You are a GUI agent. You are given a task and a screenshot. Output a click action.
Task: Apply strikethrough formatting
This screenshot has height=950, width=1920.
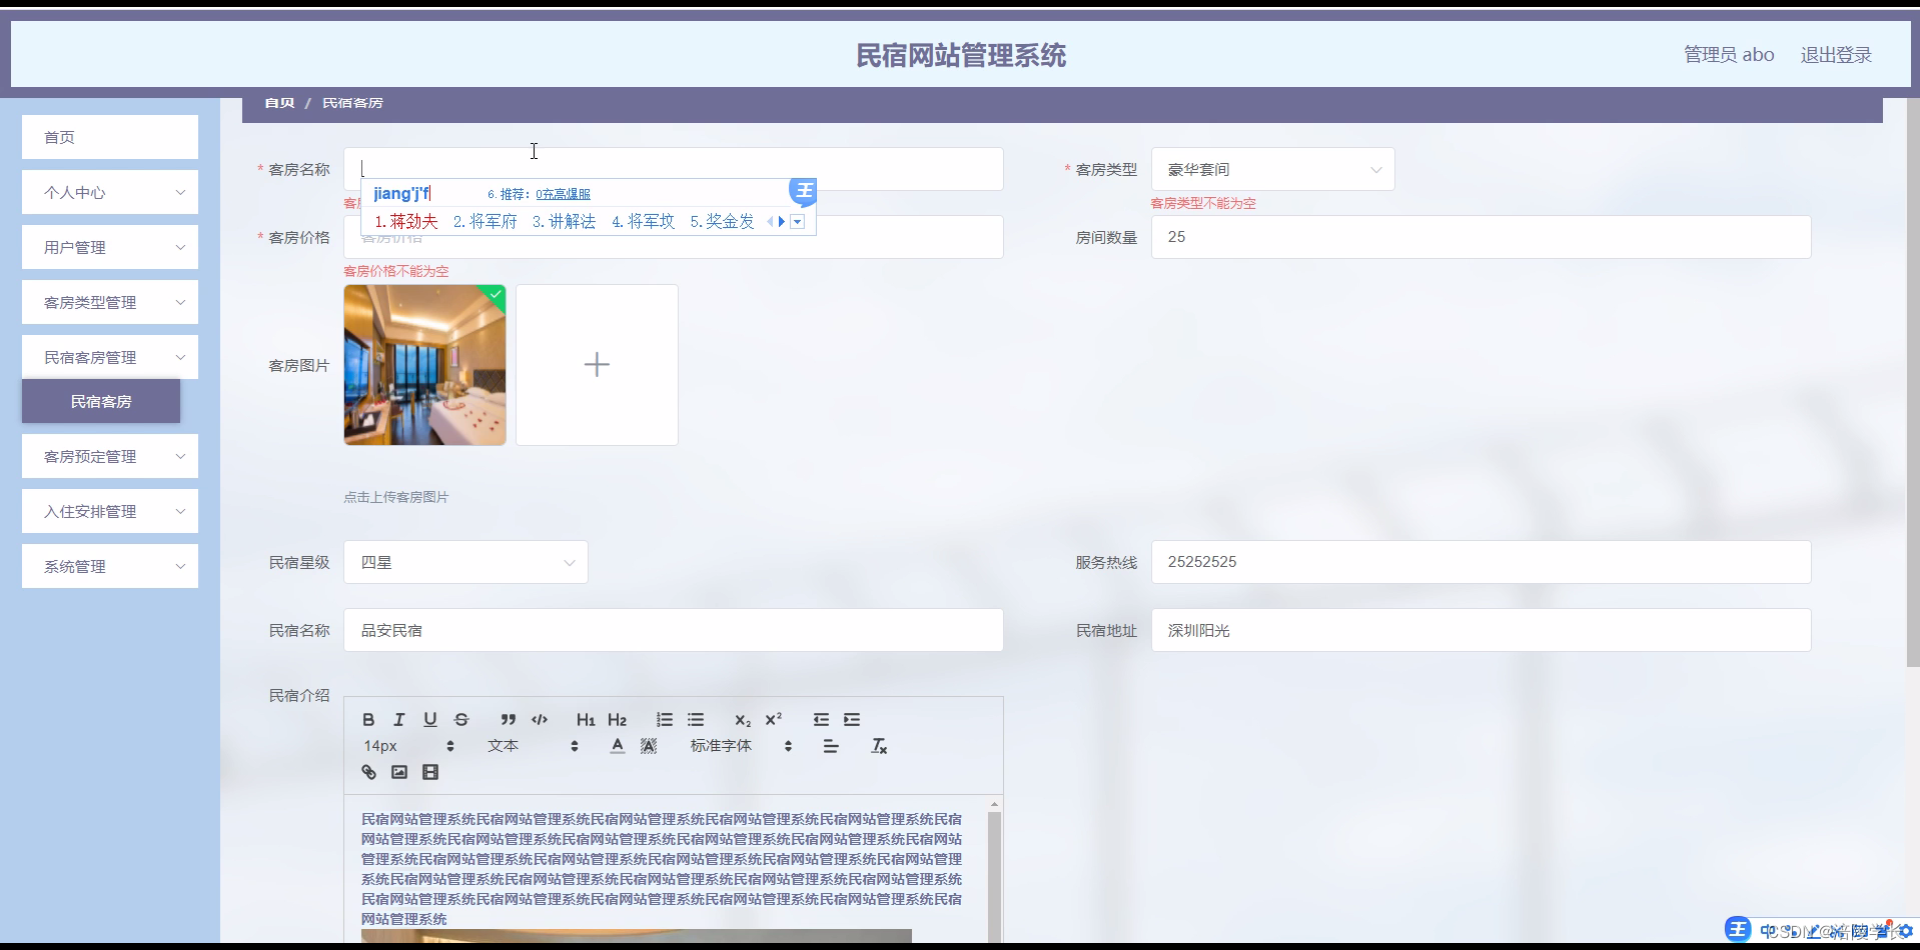click(462, 719)
